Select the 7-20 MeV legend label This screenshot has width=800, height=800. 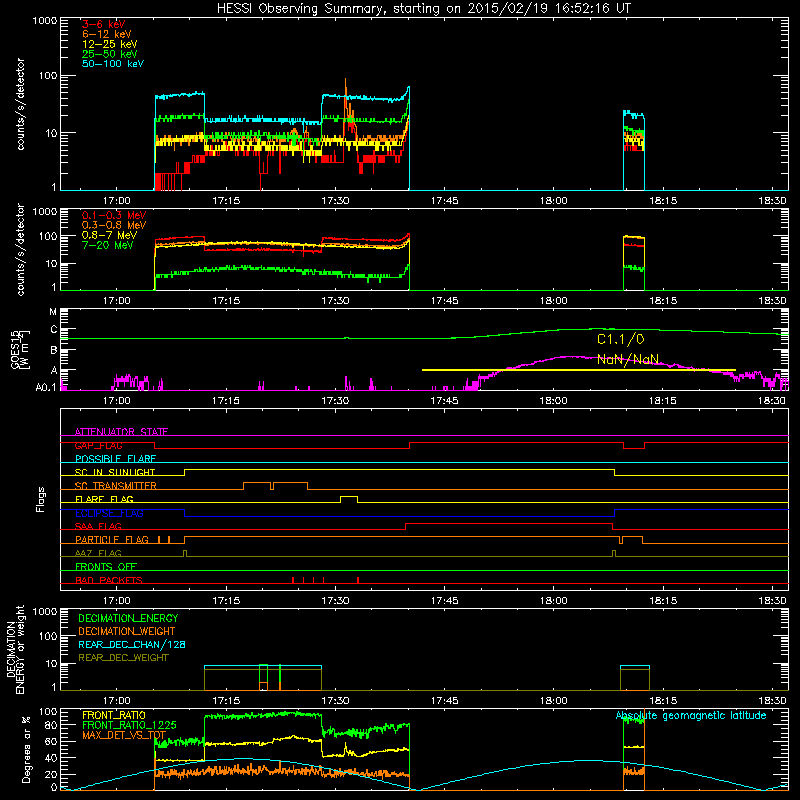click(x=107, y=245)
